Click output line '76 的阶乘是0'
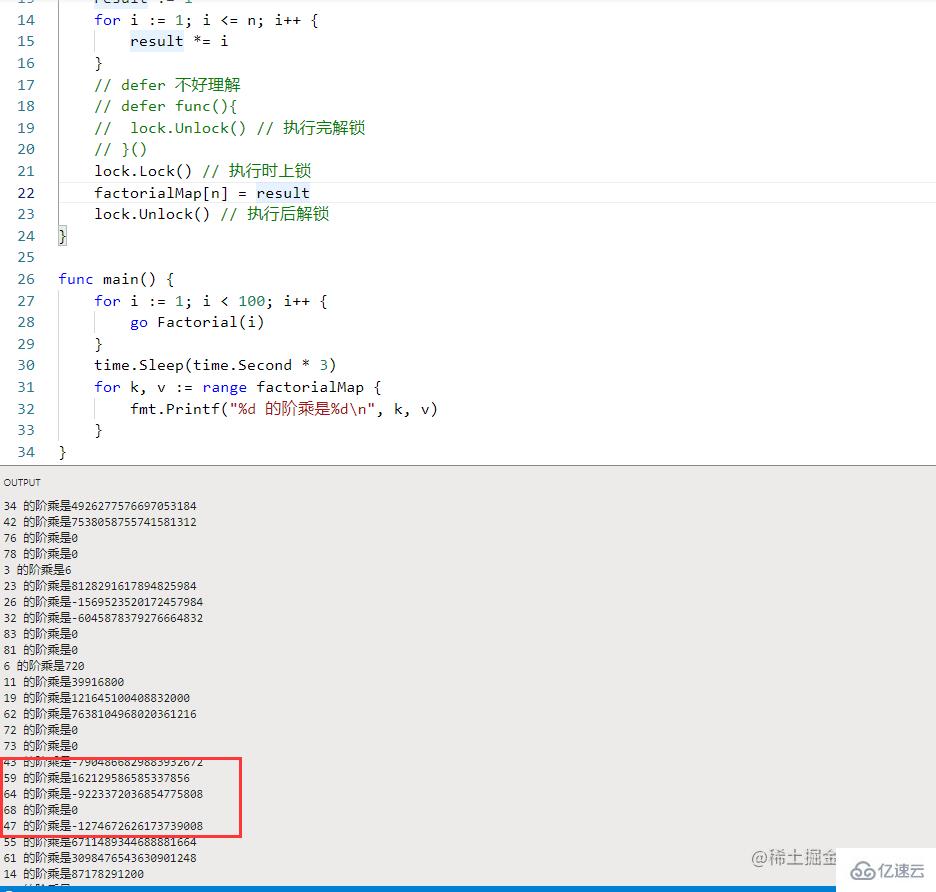Screen dimensions: 936x892 (41, 538)
